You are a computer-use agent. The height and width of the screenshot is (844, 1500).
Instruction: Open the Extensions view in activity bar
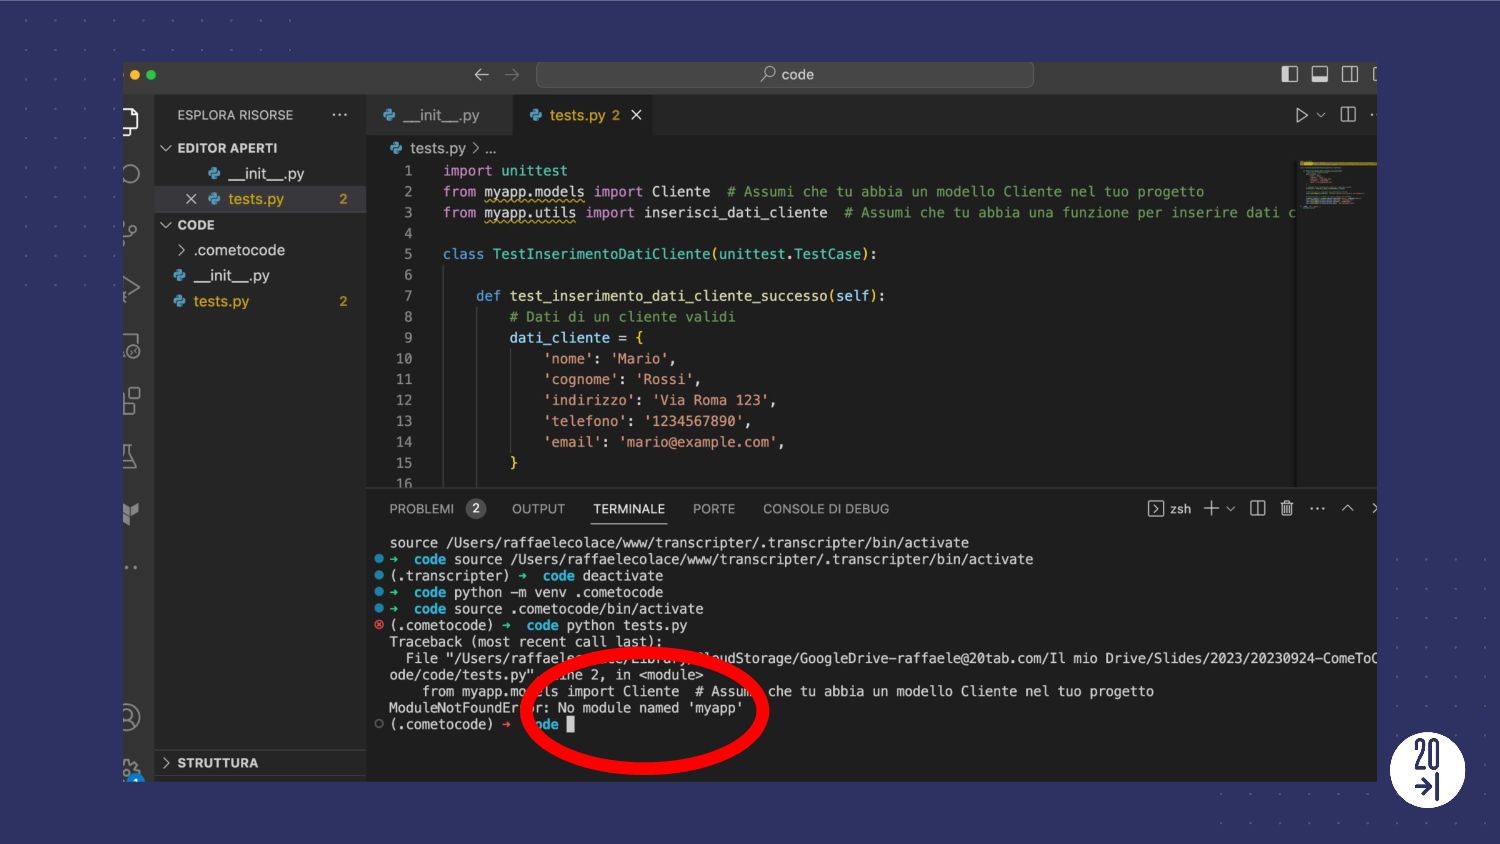pyautogui.click(x=131, y=401)
